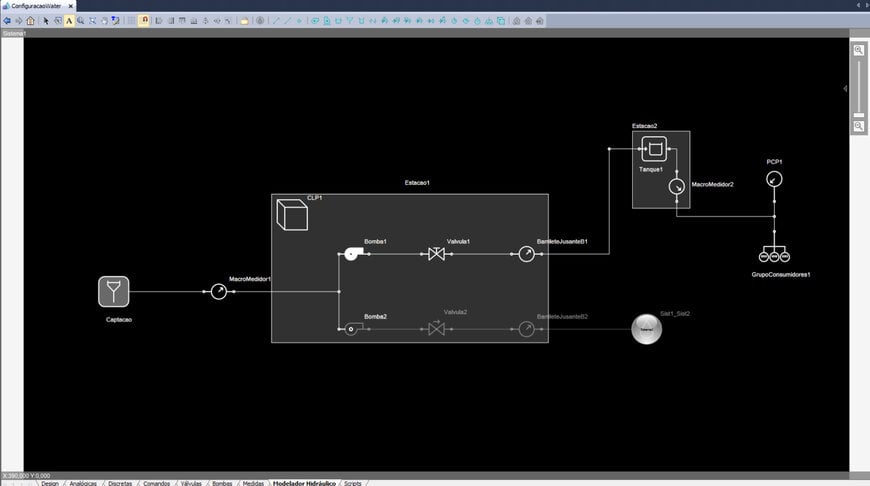The height and width of the screenshot is (486, 870).
Task: Click the zoom in button above slider
Action: [x=858, y=50]
